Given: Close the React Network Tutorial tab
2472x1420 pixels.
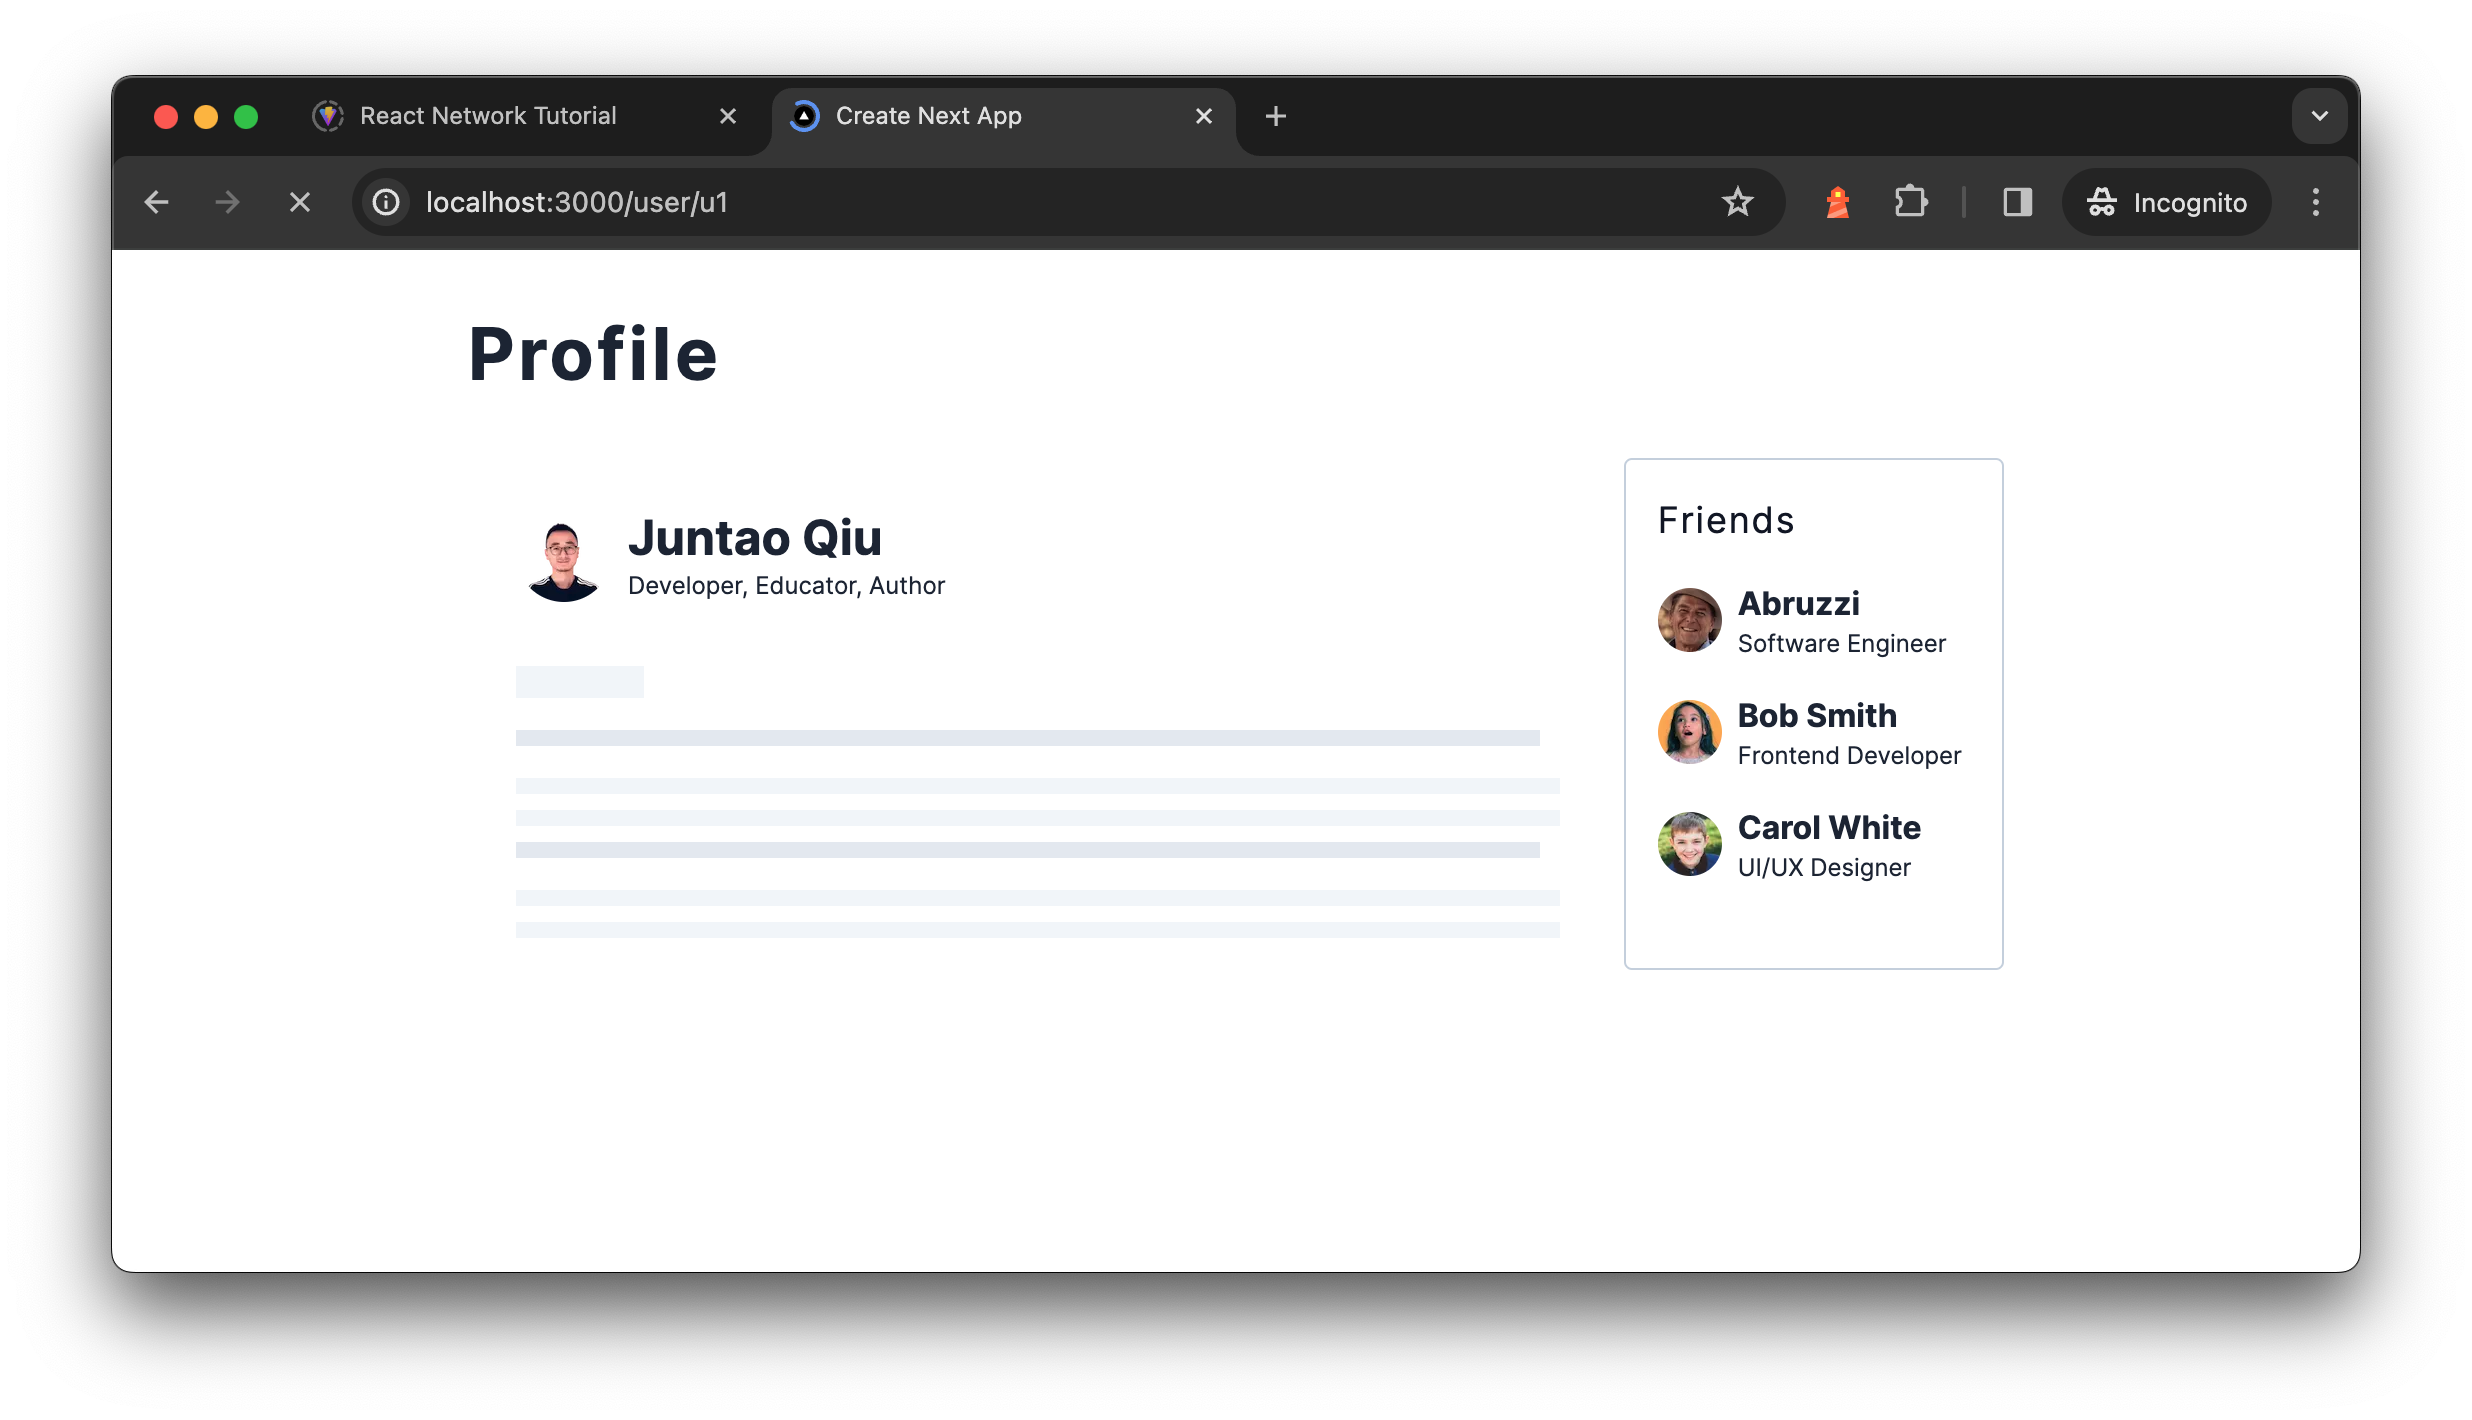Looking at the screenshot, I should coord(727,115).
